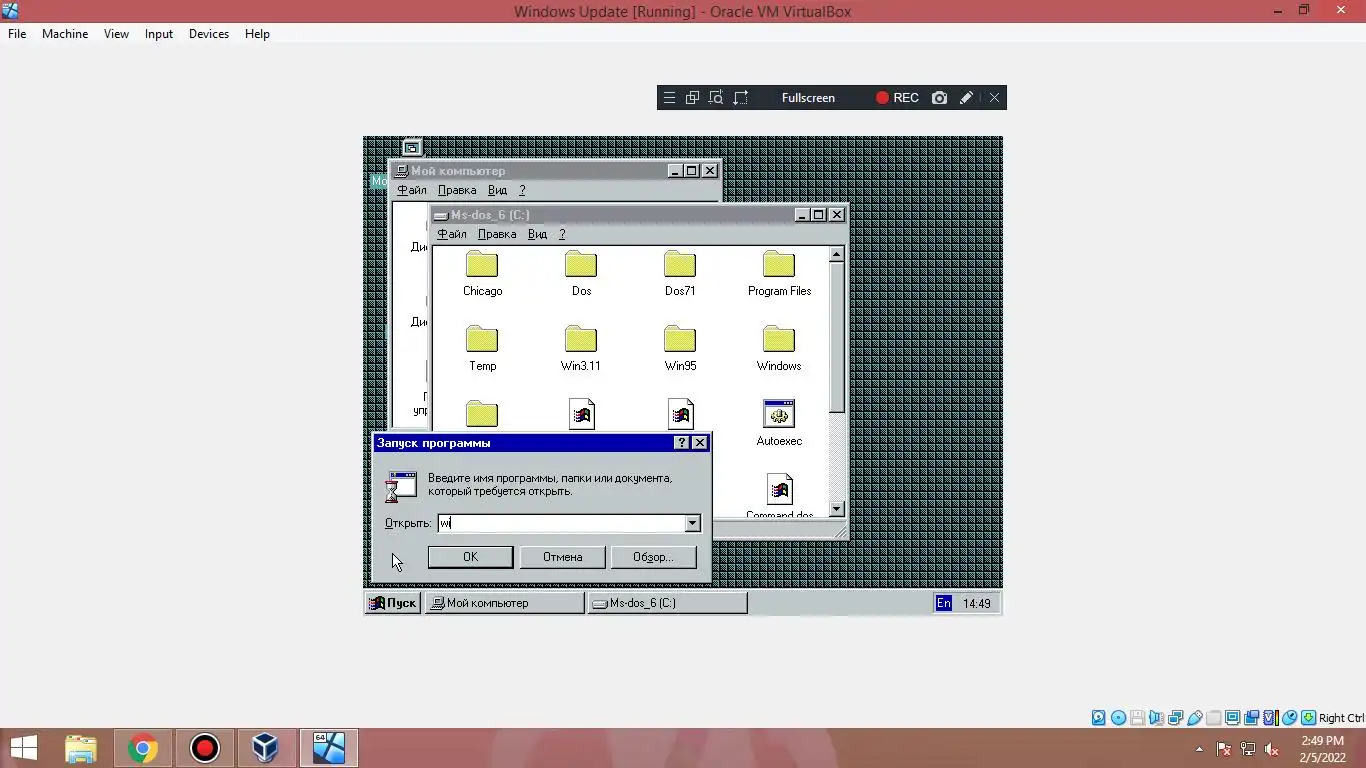The height and width of the screenshot is (768, 1366).
Task: Click the VirtualBox display status icon
Action: (1232, 718)
